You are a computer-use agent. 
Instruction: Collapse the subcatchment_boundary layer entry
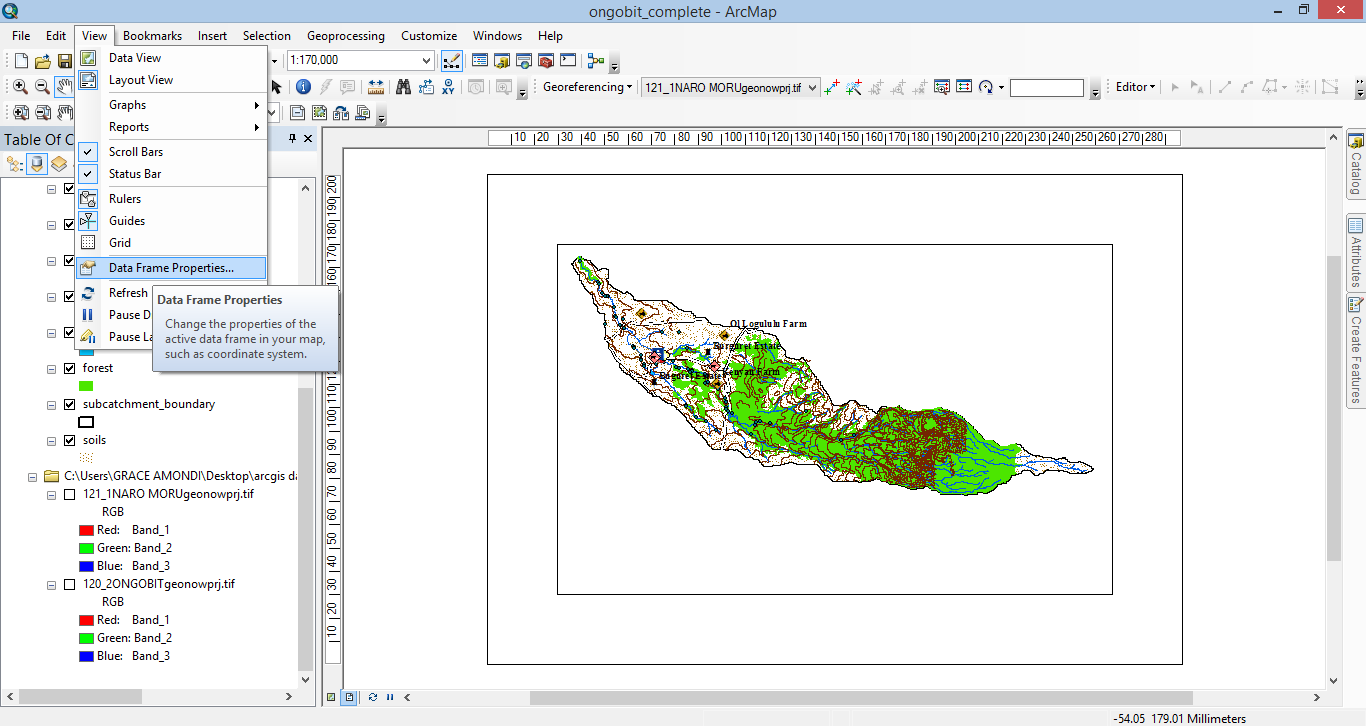pos(52,404)
